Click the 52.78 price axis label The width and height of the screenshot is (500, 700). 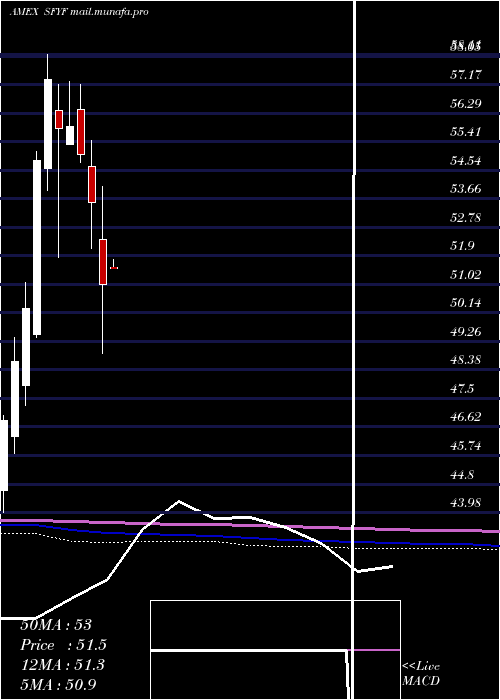(x=466, y=217)
